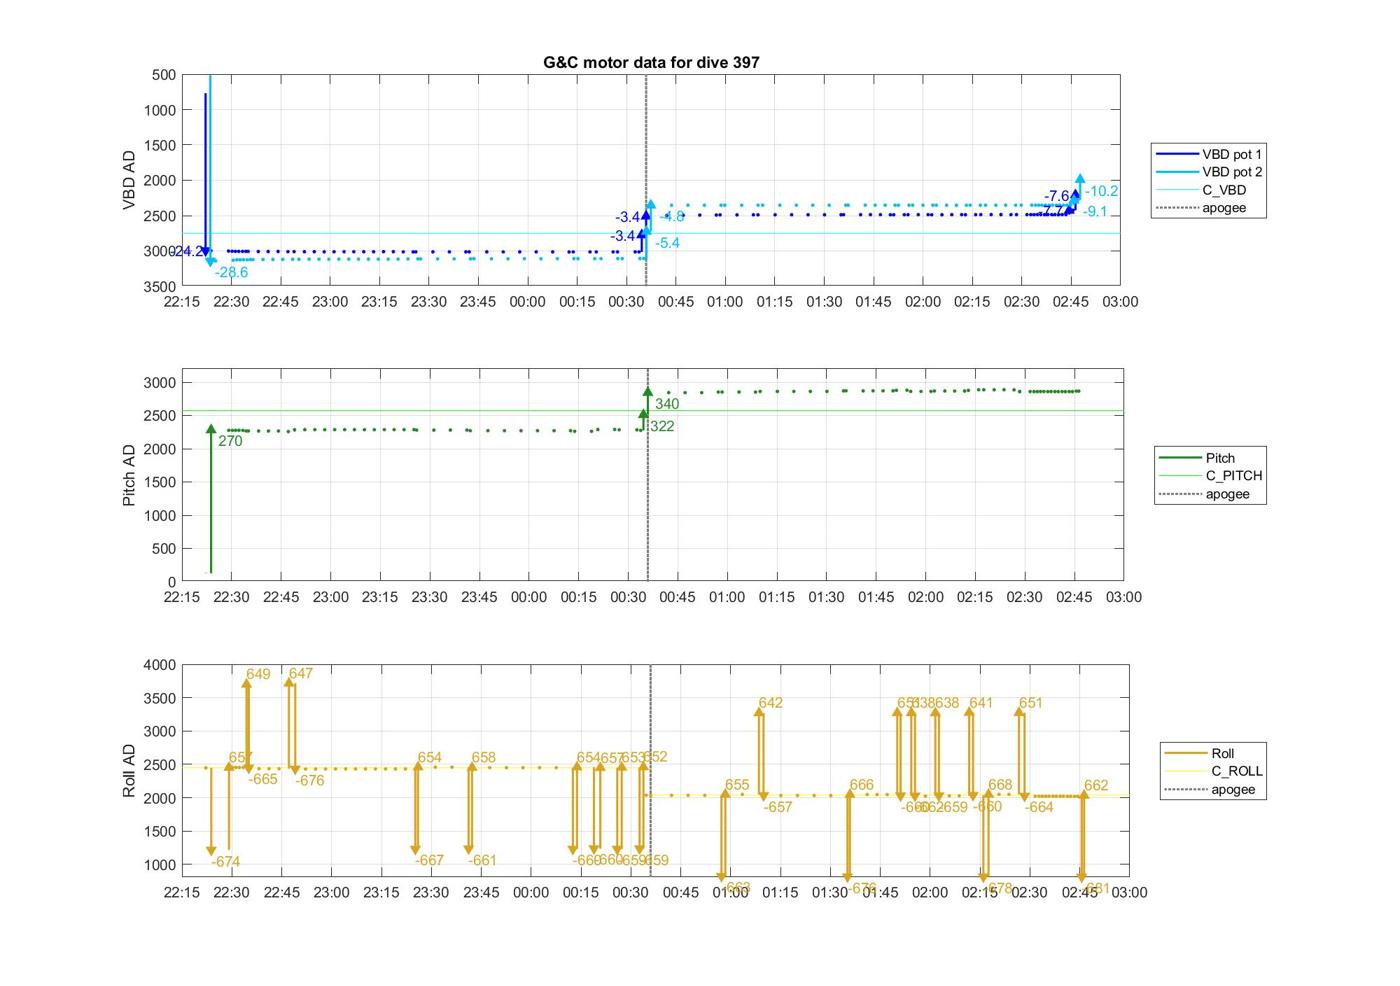
Task: Select the '655' roll data label
Action: click(x=737, y=785)
